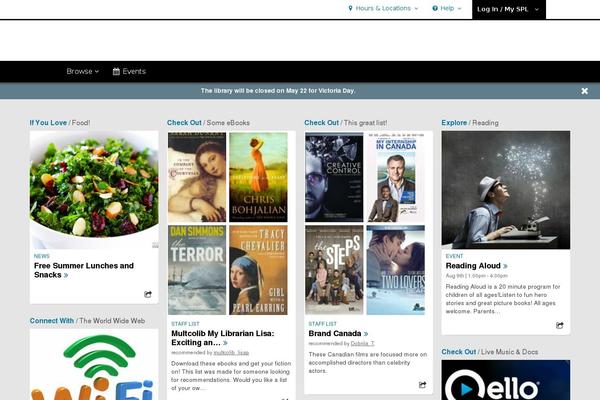Open Multcolib My Librarian Lisa staff list
Viewport: 600px width, 400px height.
tap(223, 338)
